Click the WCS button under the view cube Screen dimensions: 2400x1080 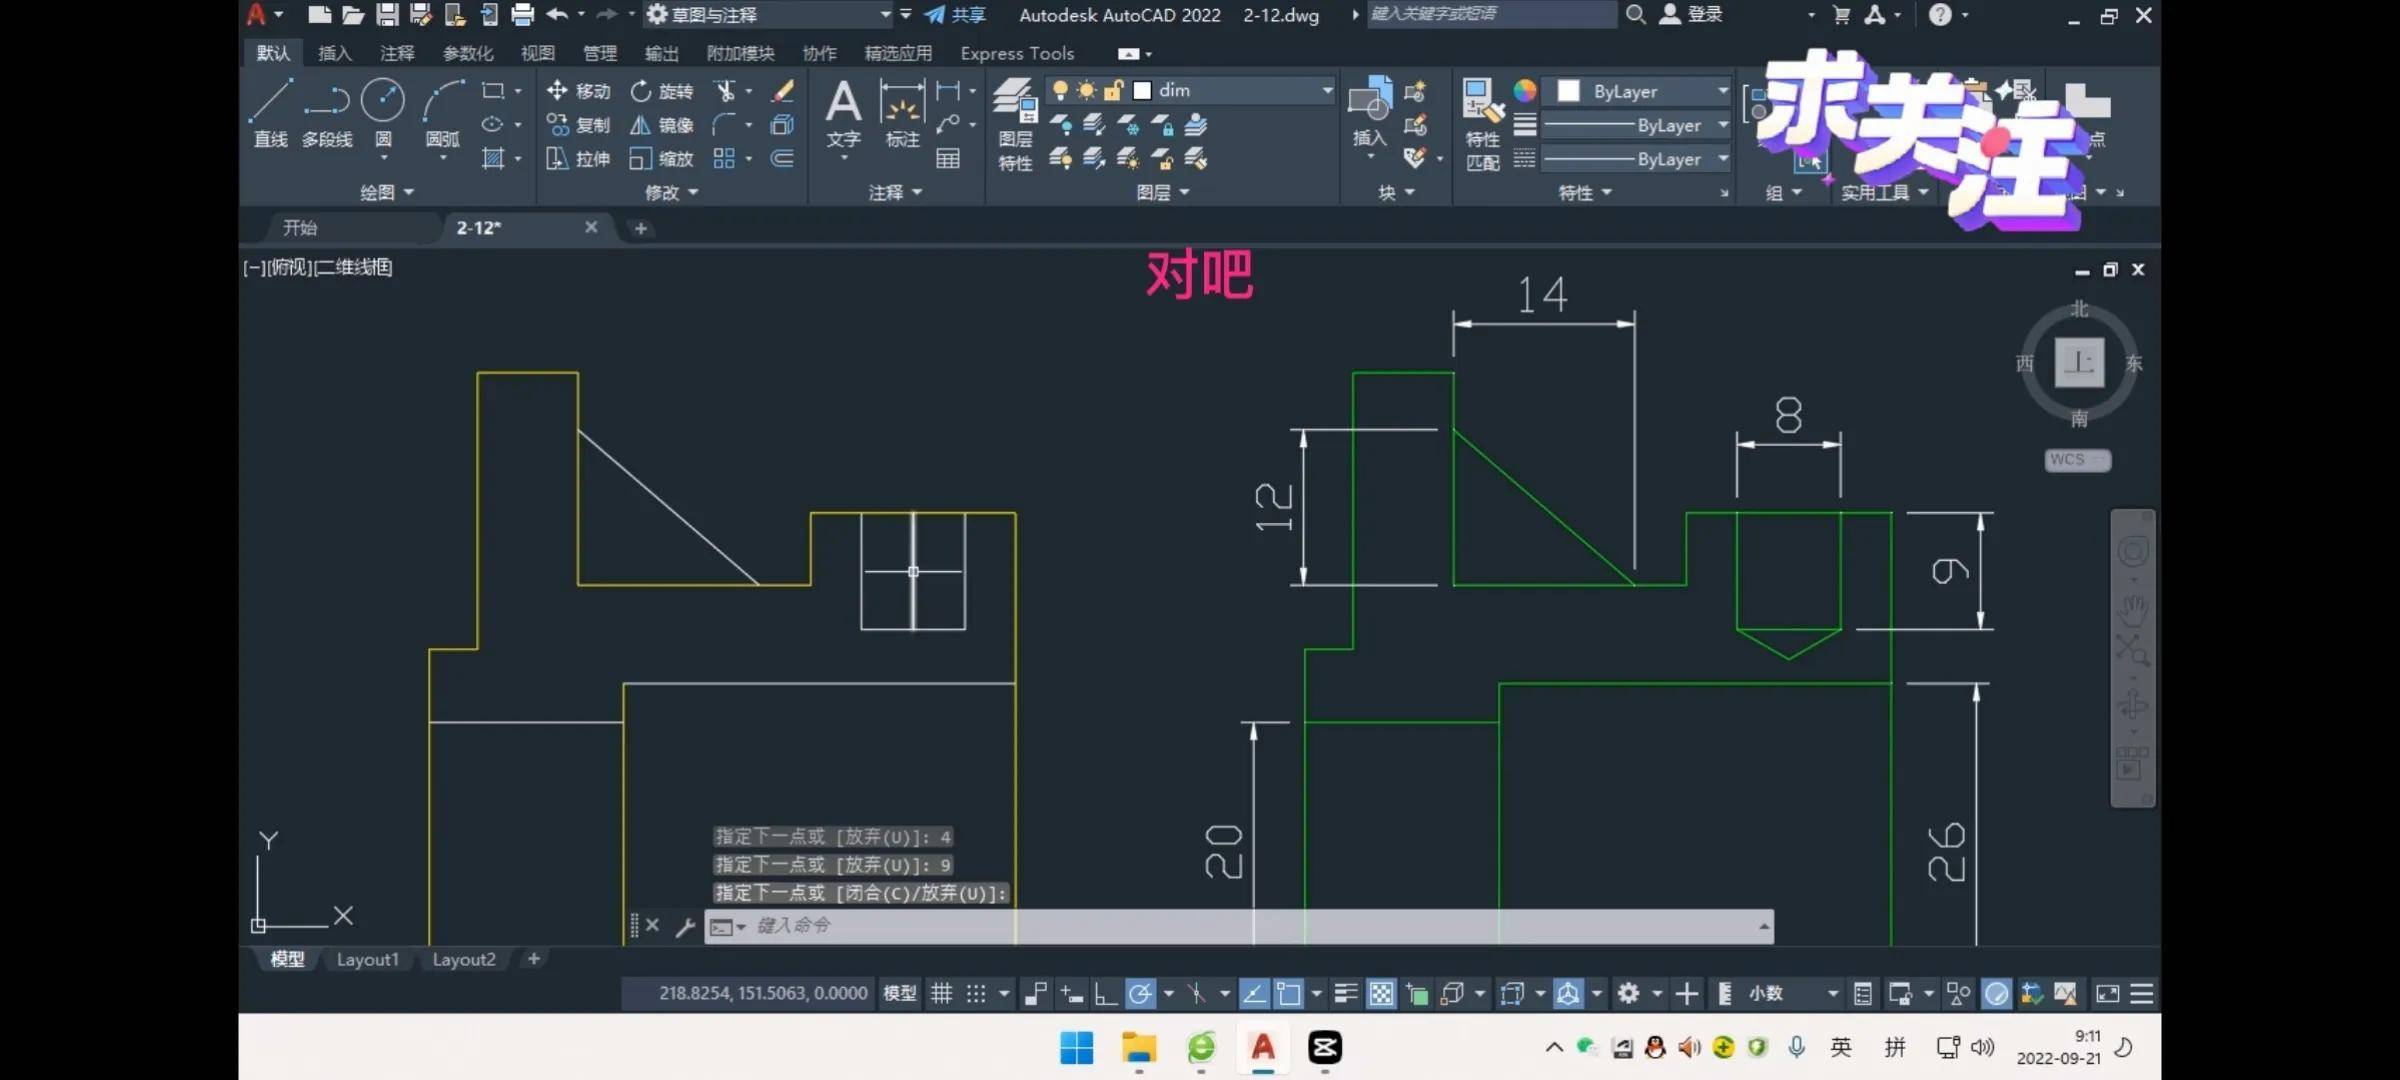(2077, 459)
